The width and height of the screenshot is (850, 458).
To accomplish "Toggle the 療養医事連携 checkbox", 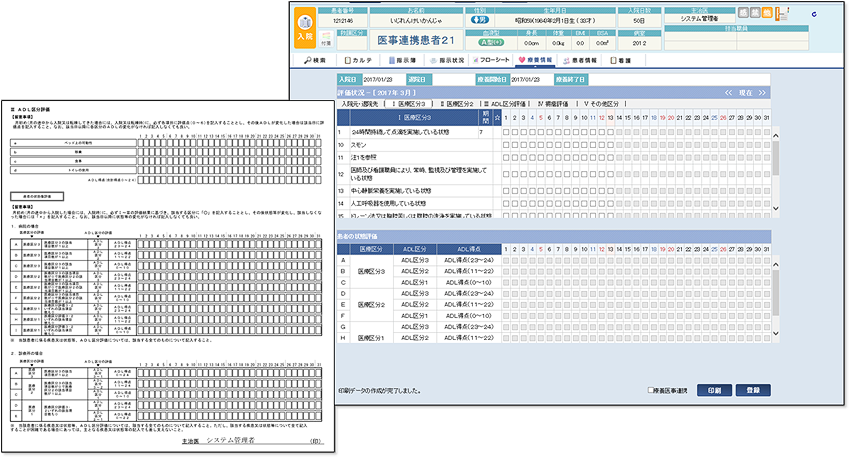I will [x=651, y=390].
